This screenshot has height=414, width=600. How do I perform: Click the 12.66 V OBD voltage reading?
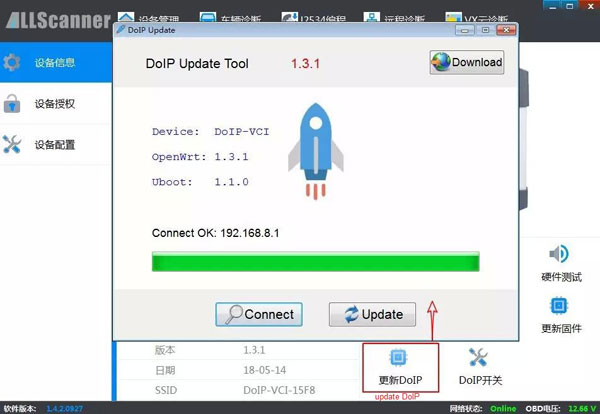tap(582, 409)
